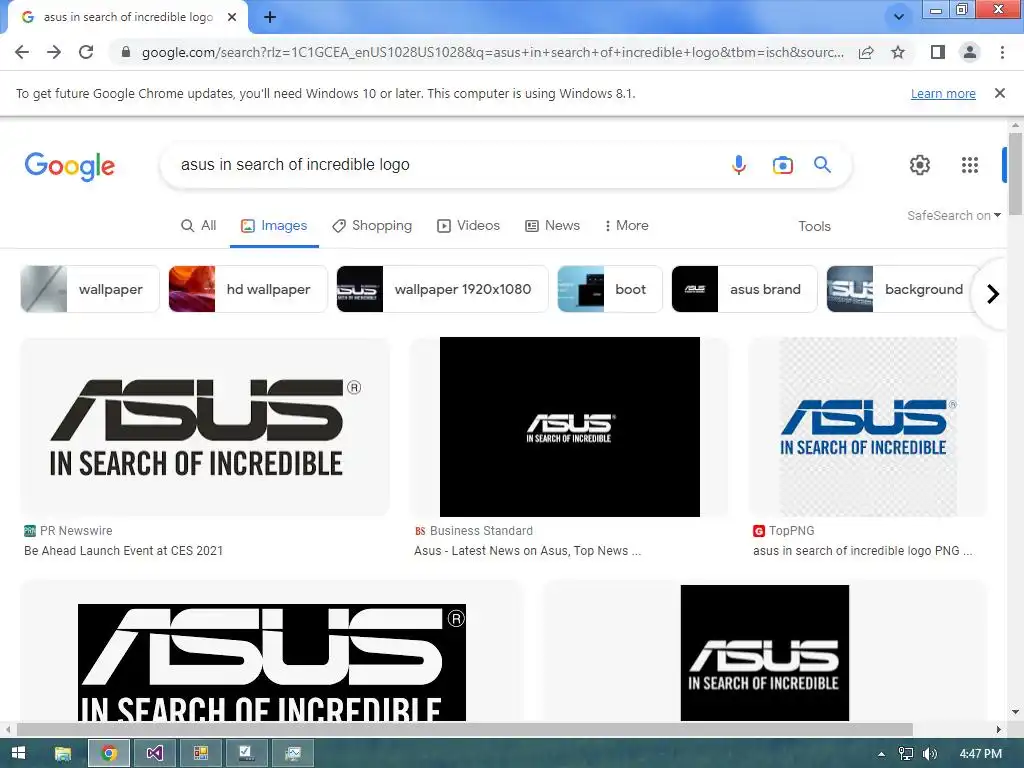Screen dimensions: 1024x768
Task: Share this page via share icon
Action: tap(866, 52)
